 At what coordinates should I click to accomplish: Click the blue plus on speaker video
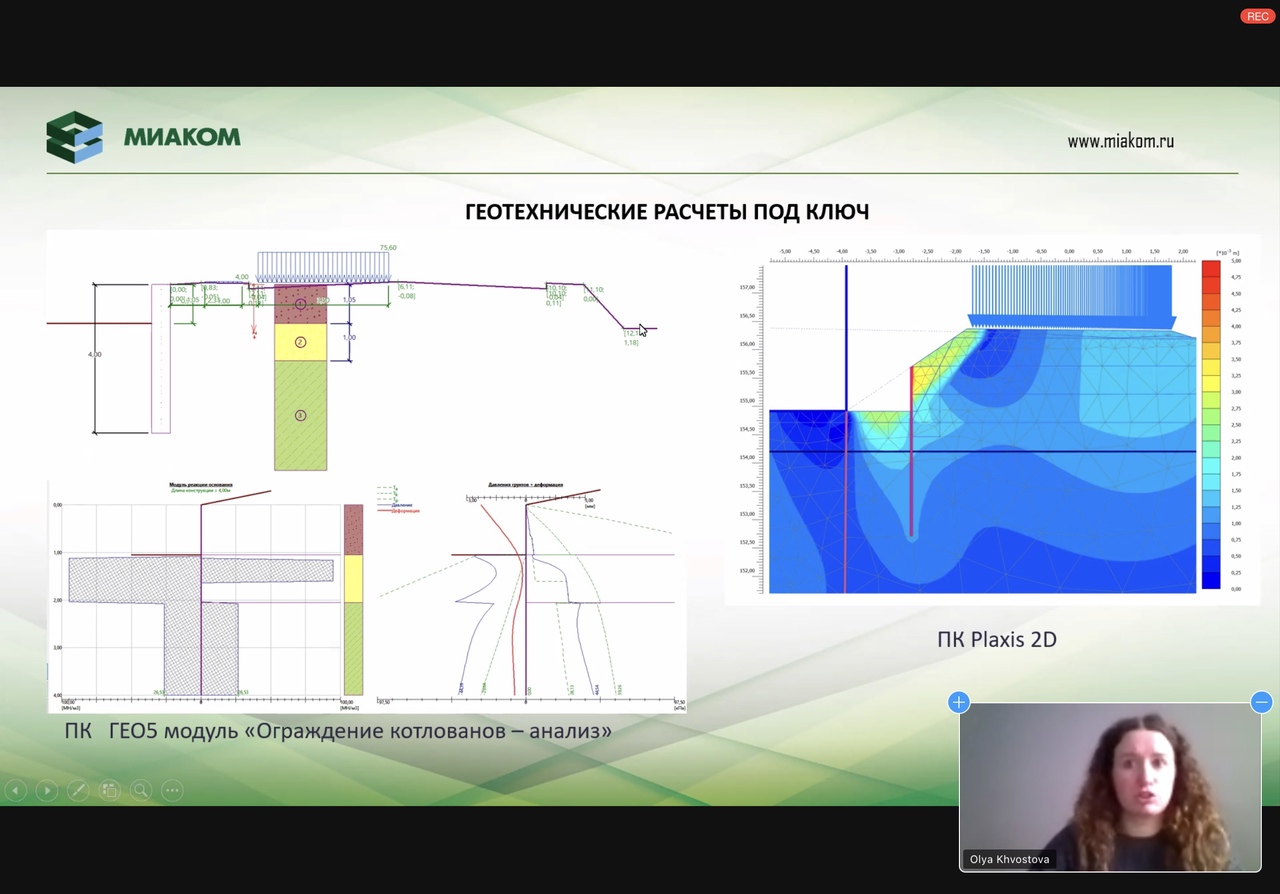[958, 702]
